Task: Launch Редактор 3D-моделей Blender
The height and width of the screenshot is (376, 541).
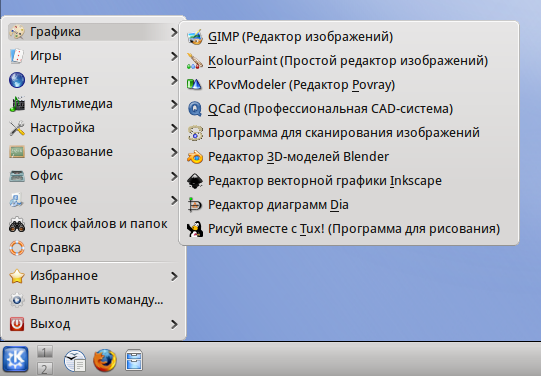Action: pos(349,157)
